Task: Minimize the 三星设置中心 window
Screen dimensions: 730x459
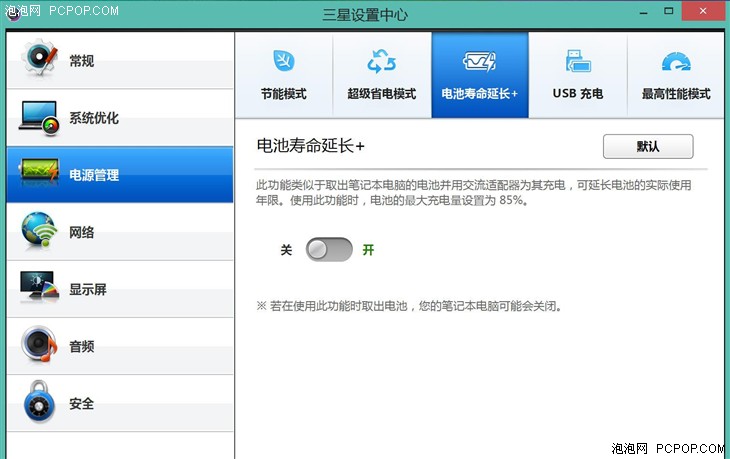Action: click(x=643, y=12)
